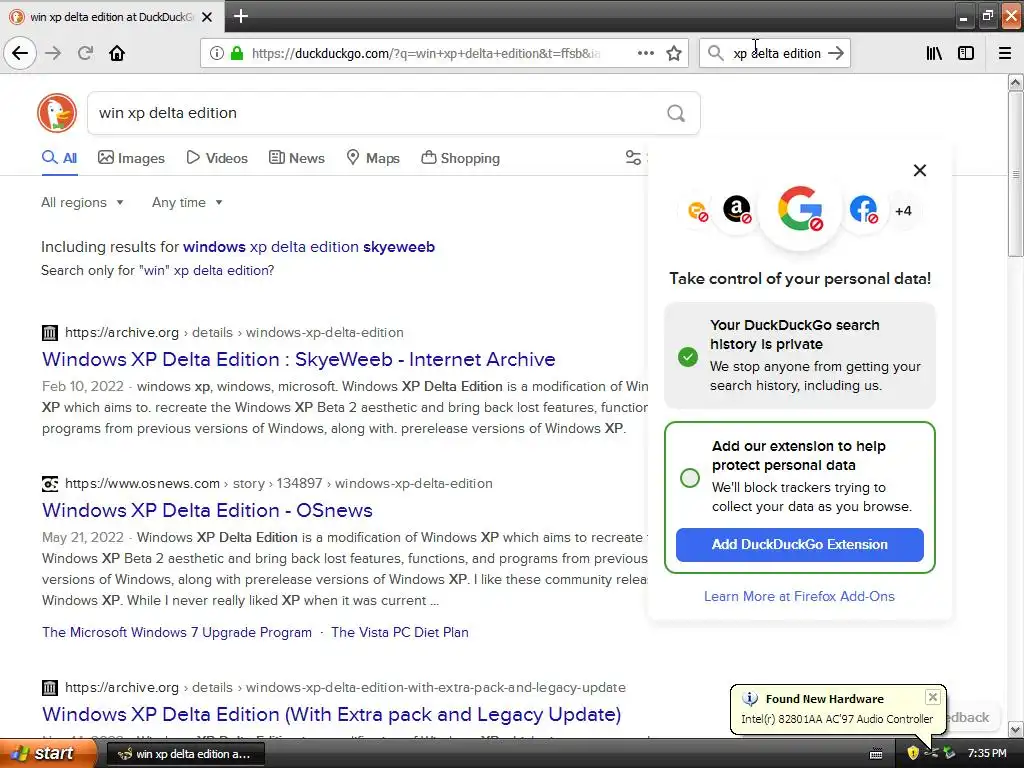This screenshot has width=1024, height=768.
Task: Click windows xp delta edition skyeweeb suggestion
Action: [309, 247]
